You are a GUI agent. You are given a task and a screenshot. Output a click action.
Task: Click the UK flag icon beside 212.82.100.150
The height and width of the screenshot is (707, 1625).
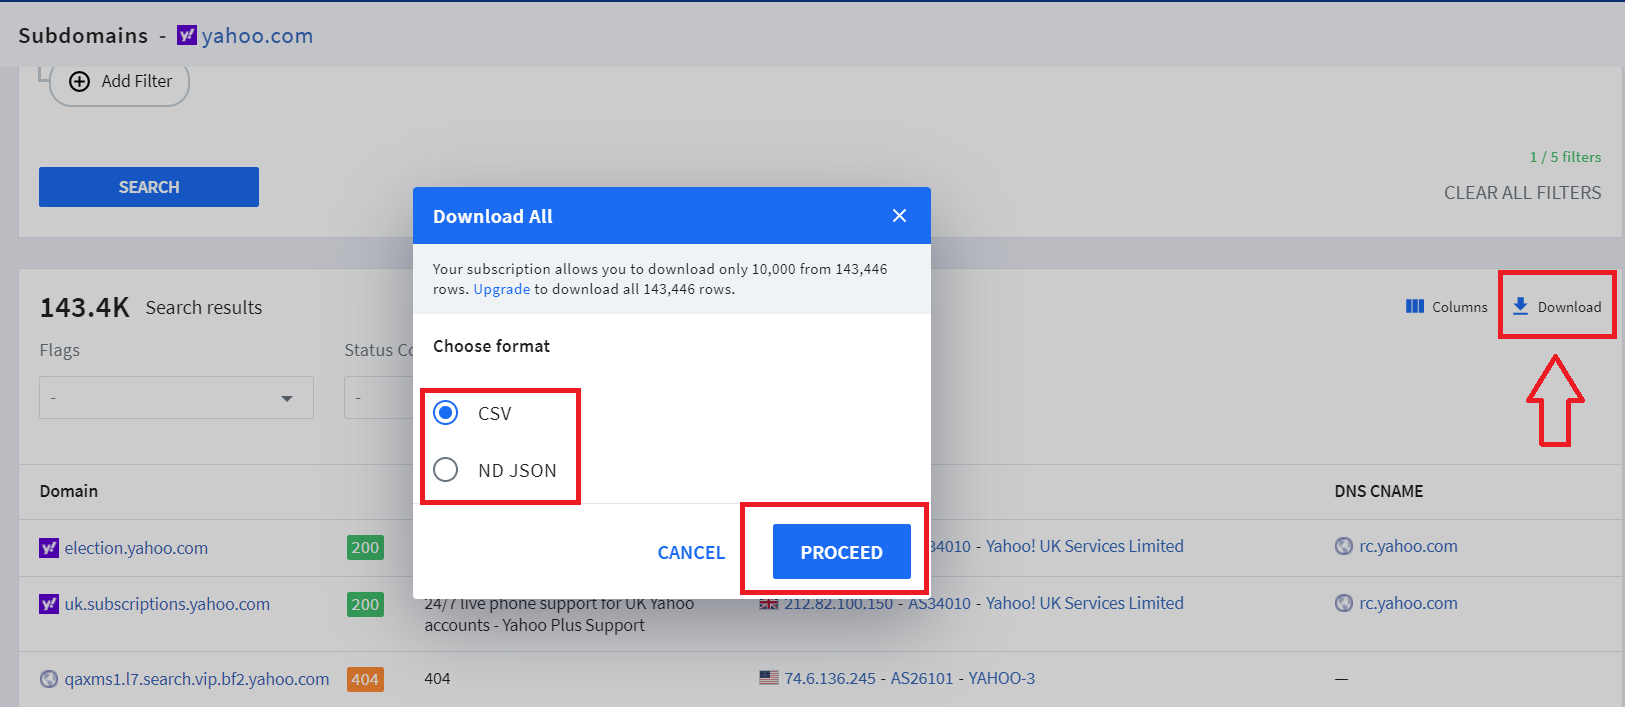769,604
